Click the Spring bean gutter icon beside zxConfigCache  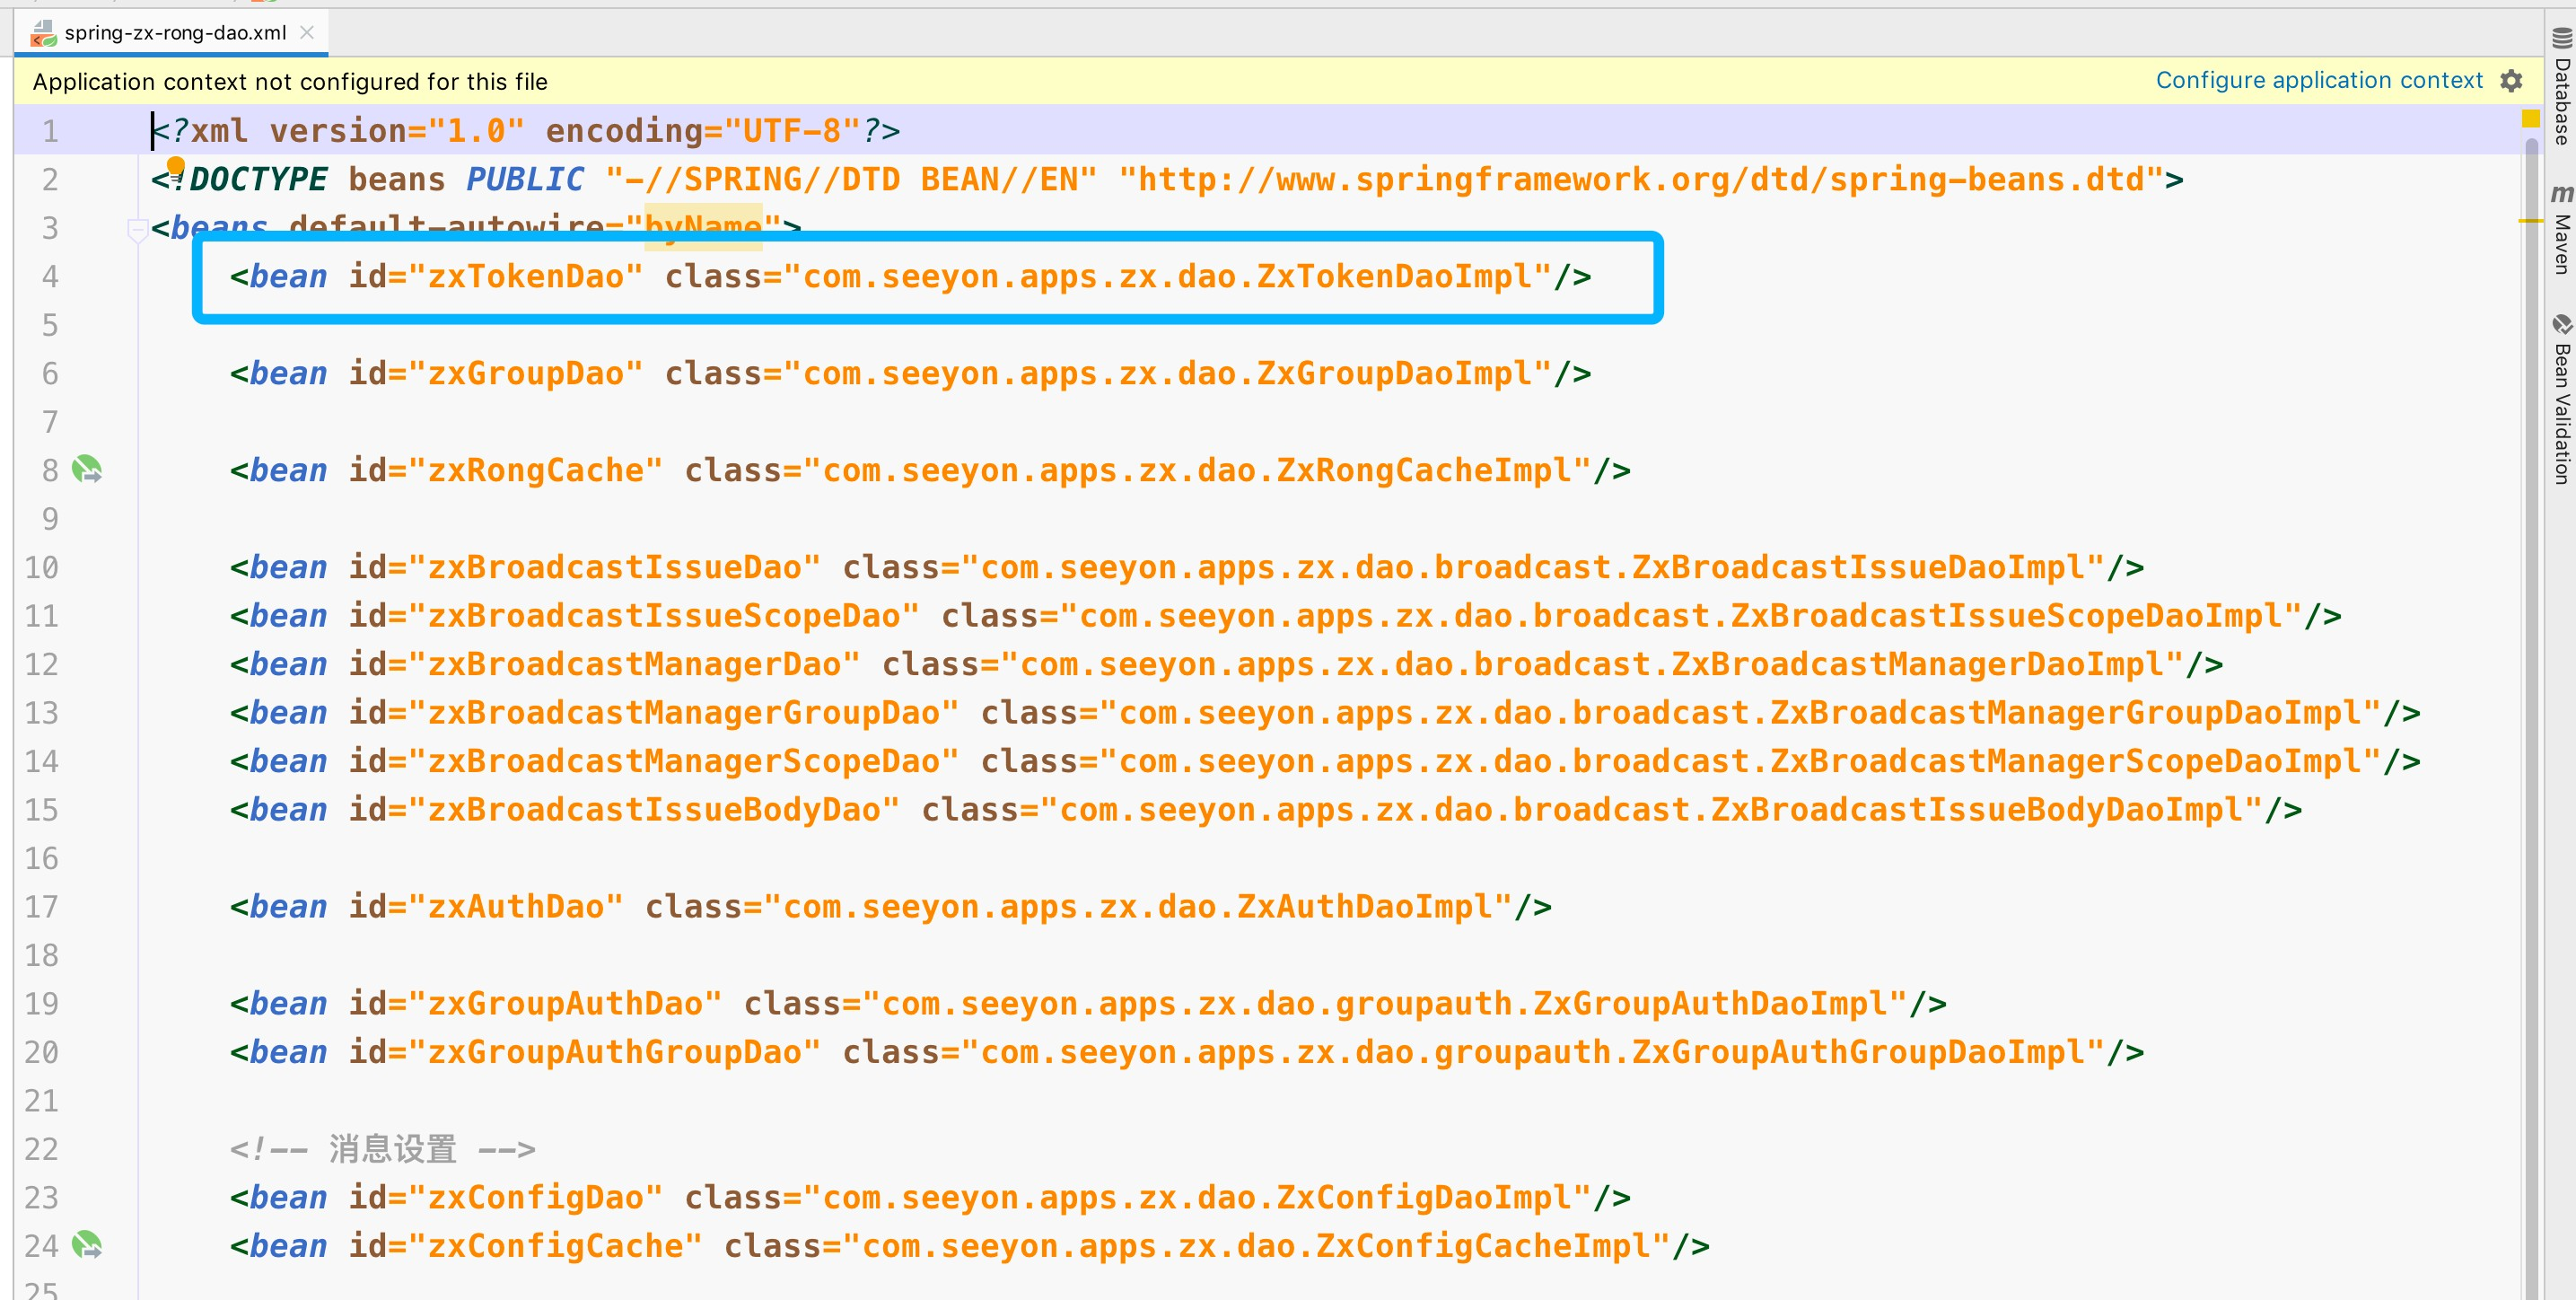87,1245
